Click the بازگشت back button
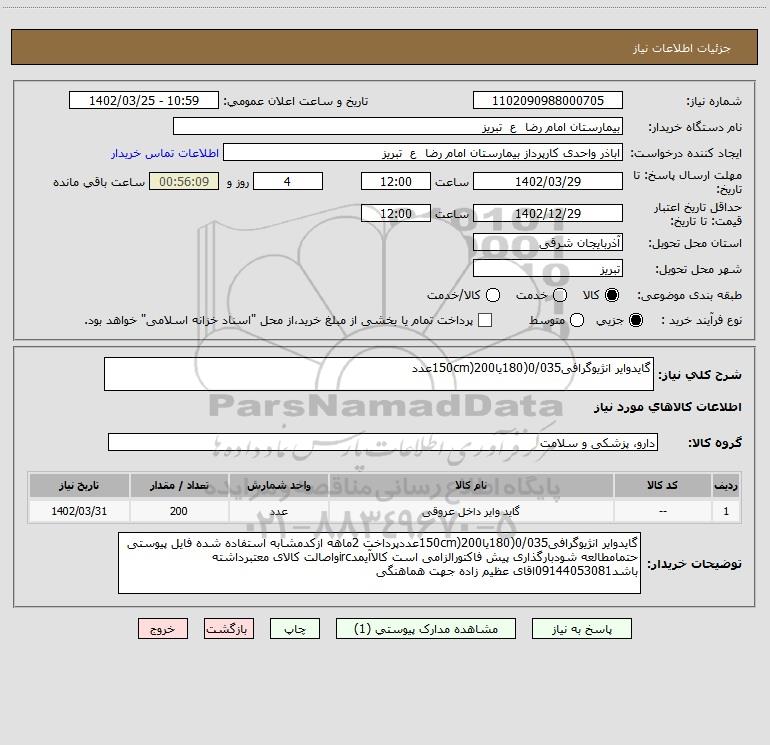Screen dimensions: 770x745 click(x=229, y=629)
